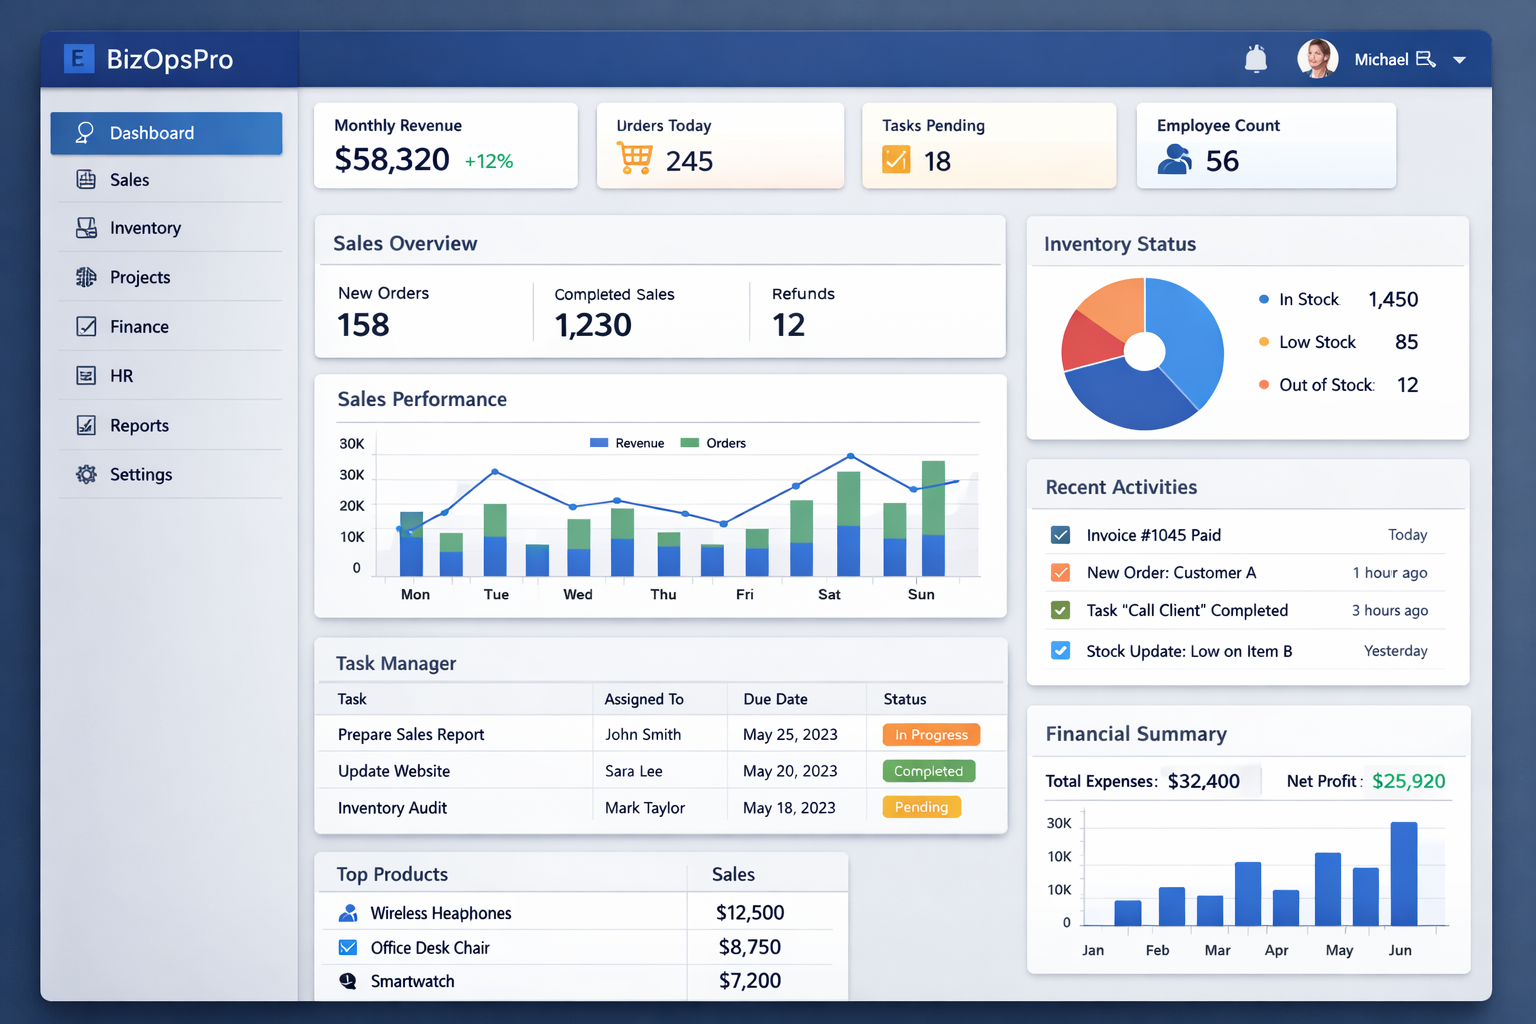Open Reports via its sidebar icon
1536x1024 pixels.
pos(85,425)
